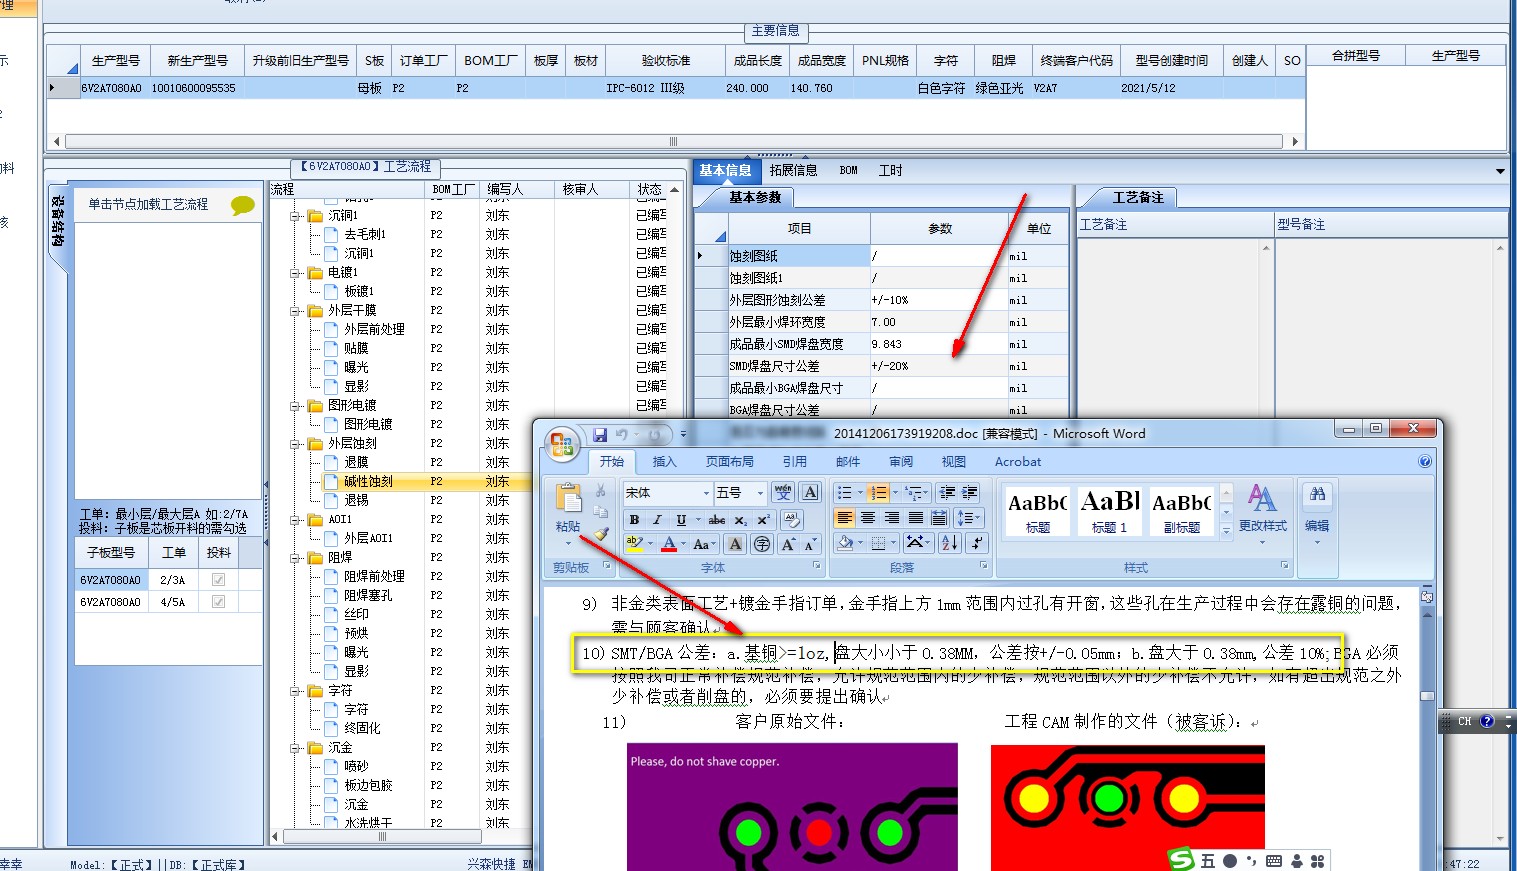The image size is (1517, 871).
Task: Click the yellow speech bubble icon
Action: tap(243, 205)
